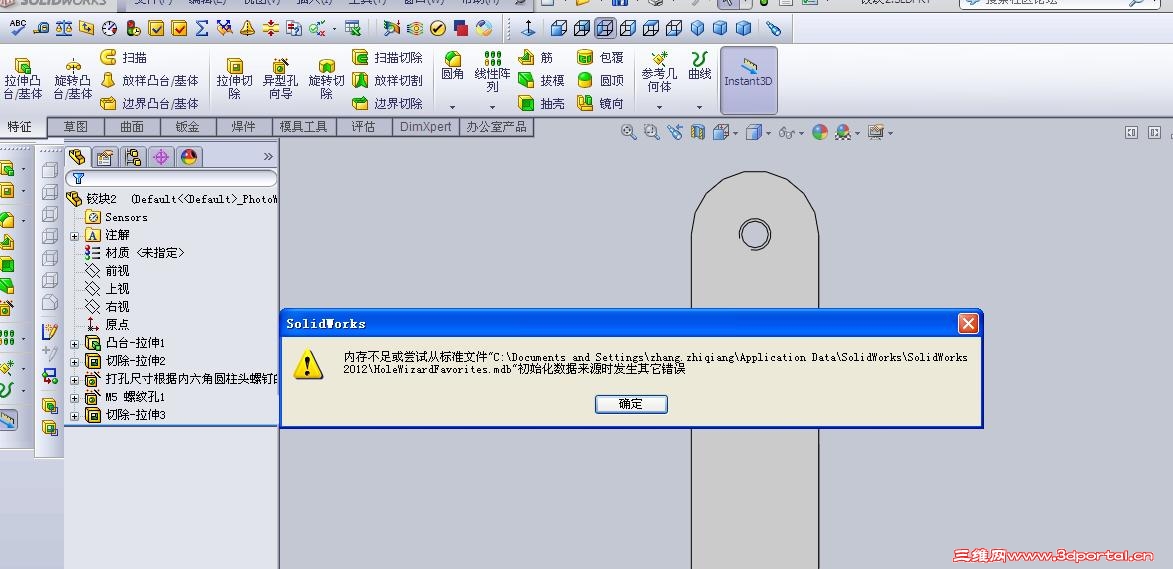Click the 扫描切除 swept cut tool

tap(388, 58)
